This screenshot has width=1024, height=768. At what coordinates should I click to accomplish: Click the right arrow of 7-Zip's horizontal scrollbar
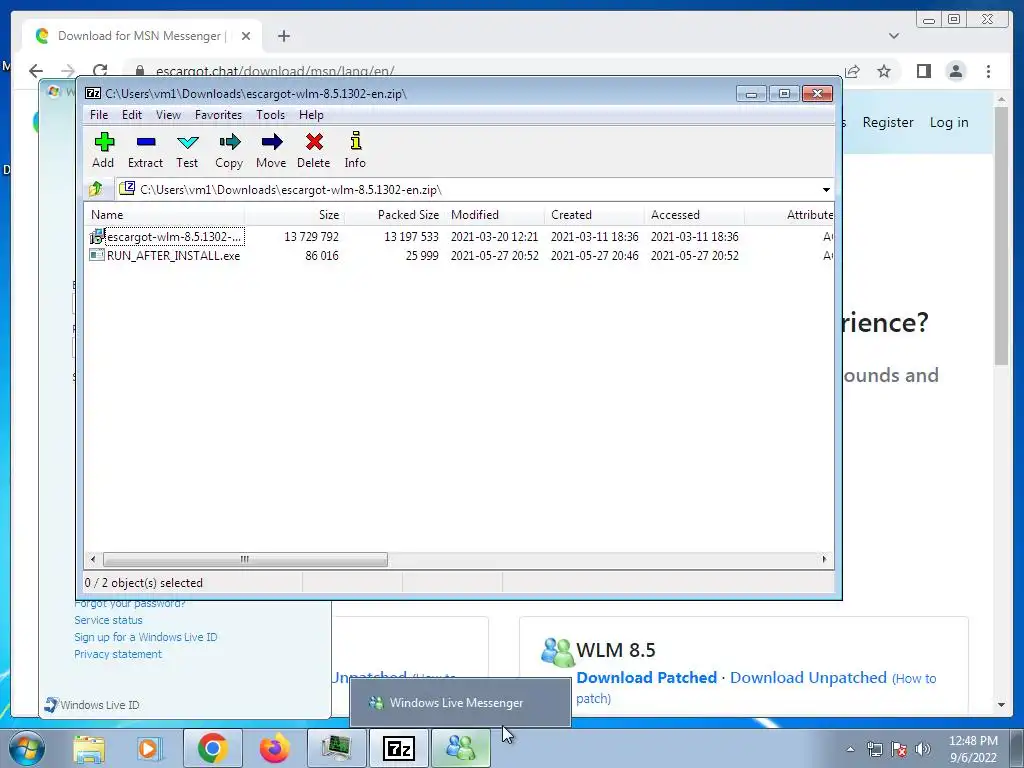click(x=824, y=559)
